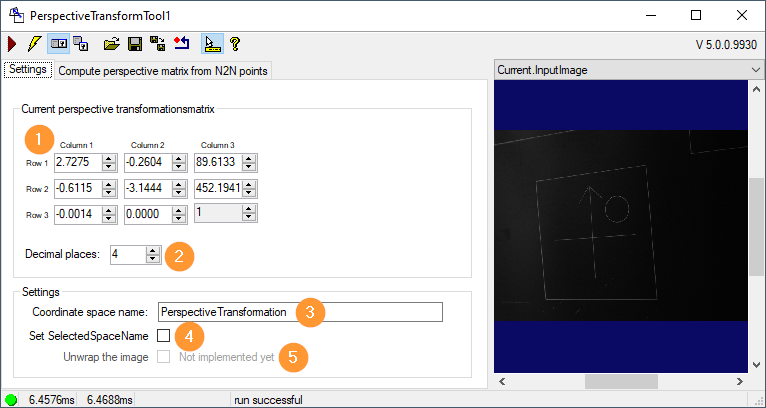Toggle the highlighted pointer tool icon
766x408 pixels.
point(213,44)
